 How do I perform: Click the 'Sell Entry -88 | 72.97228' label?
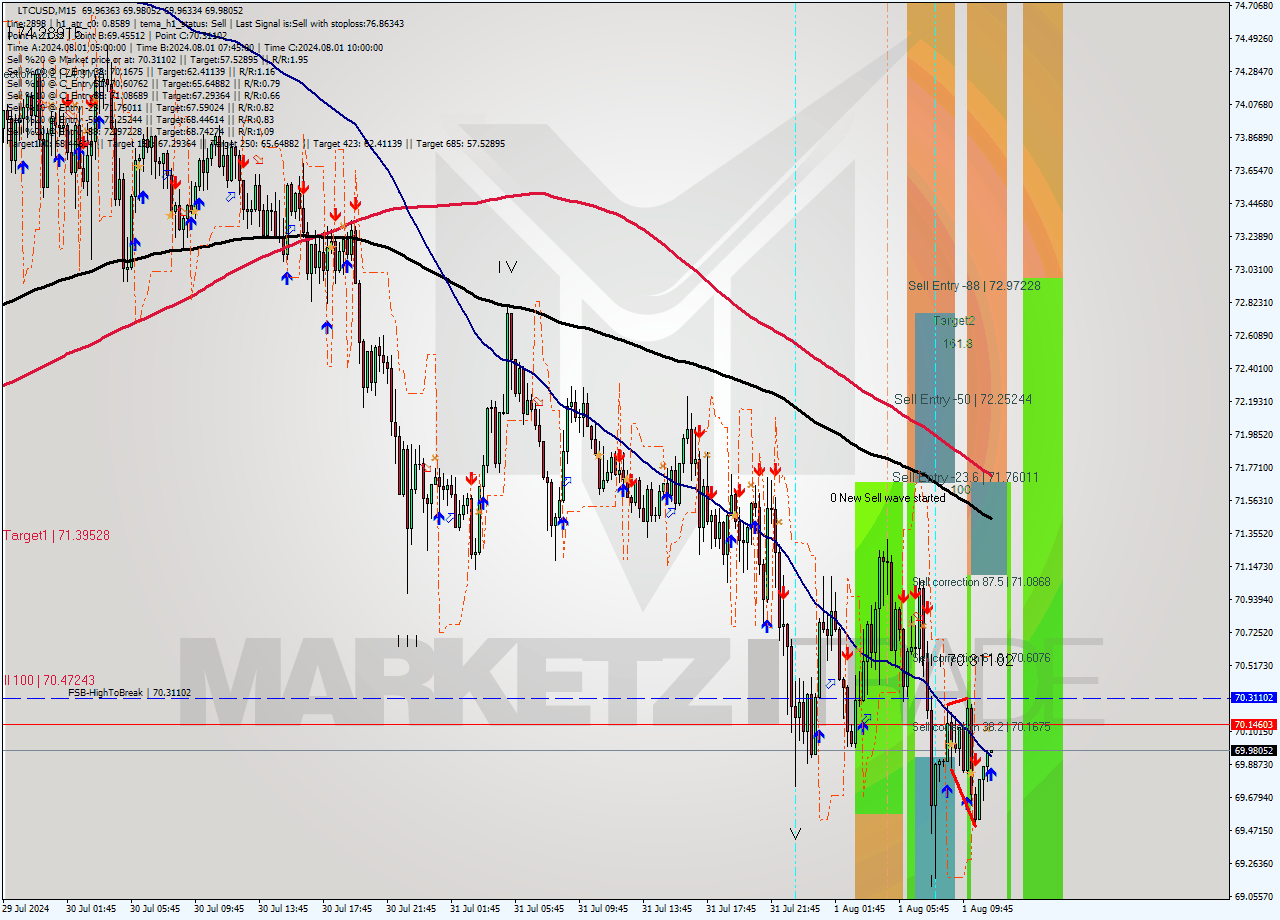pos(974,286)
